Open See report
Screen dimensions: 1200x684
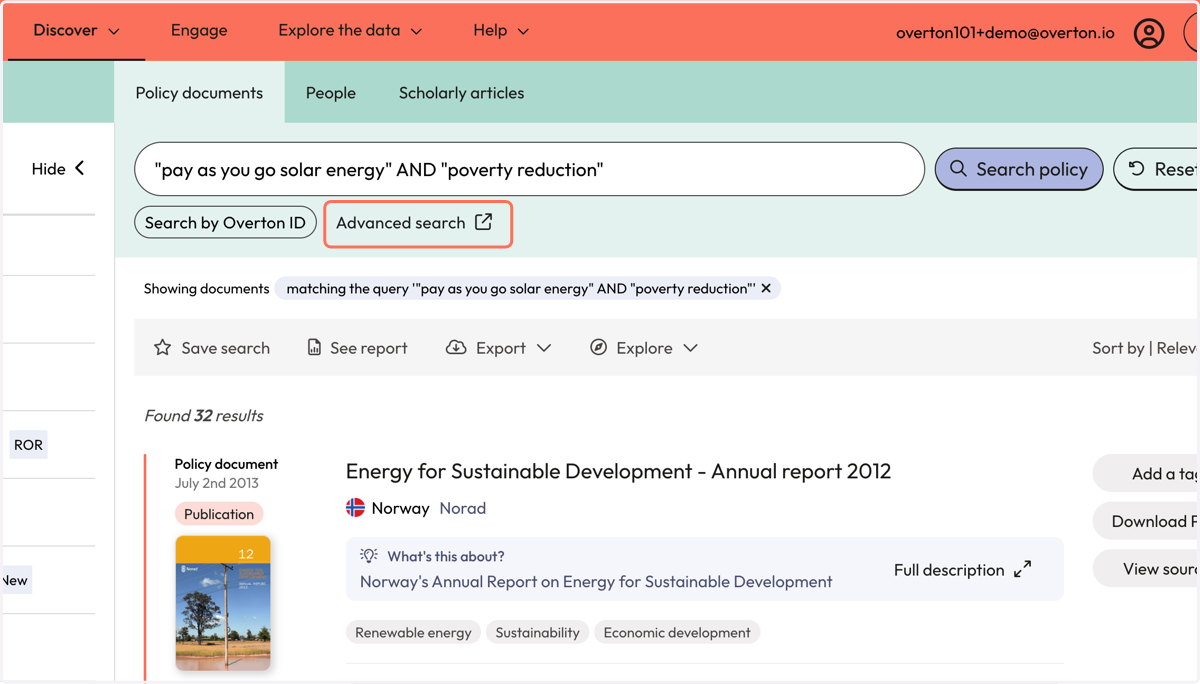click(357, 348)
